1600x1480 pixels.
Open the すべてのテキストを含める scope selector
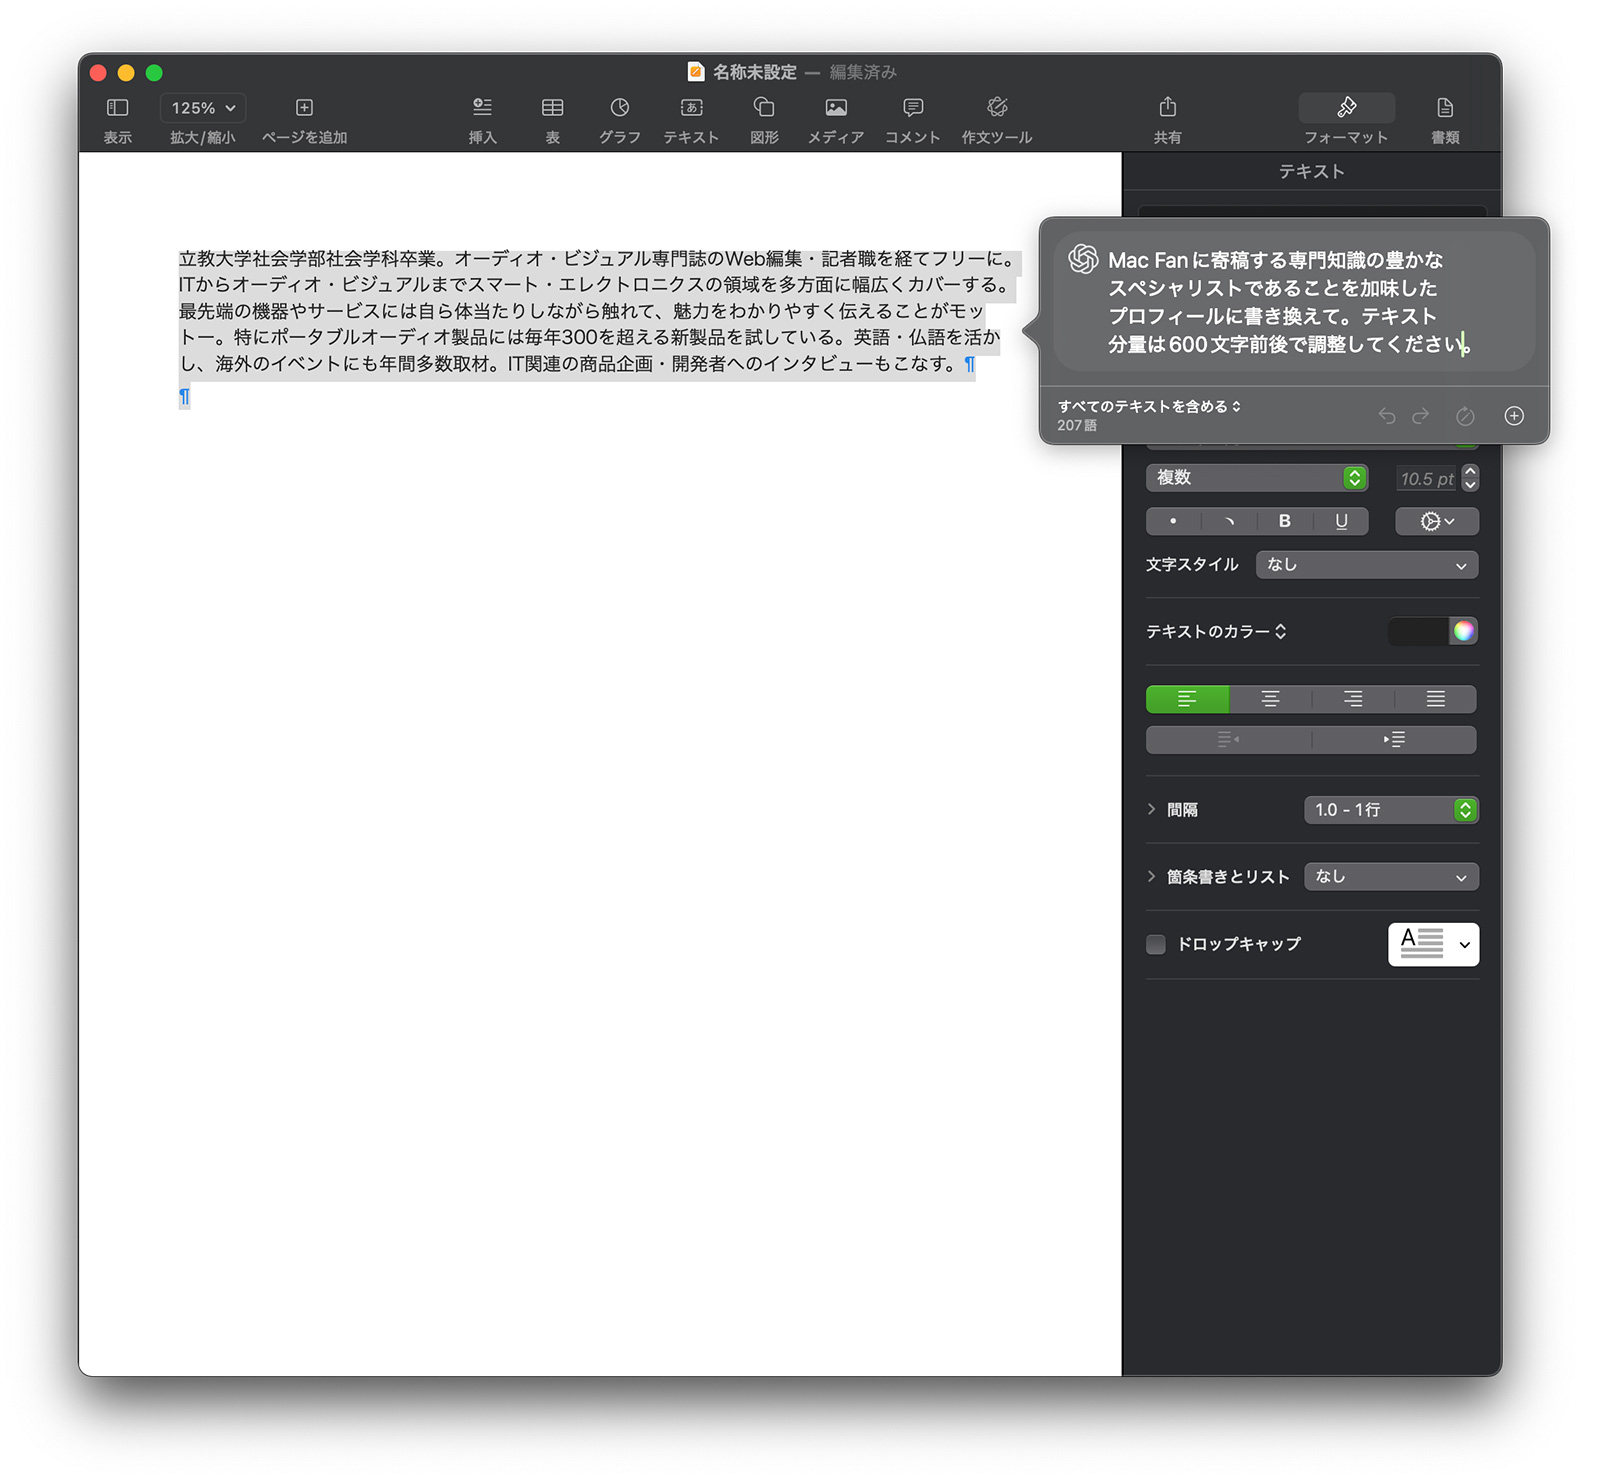[x=1149, y=406]
